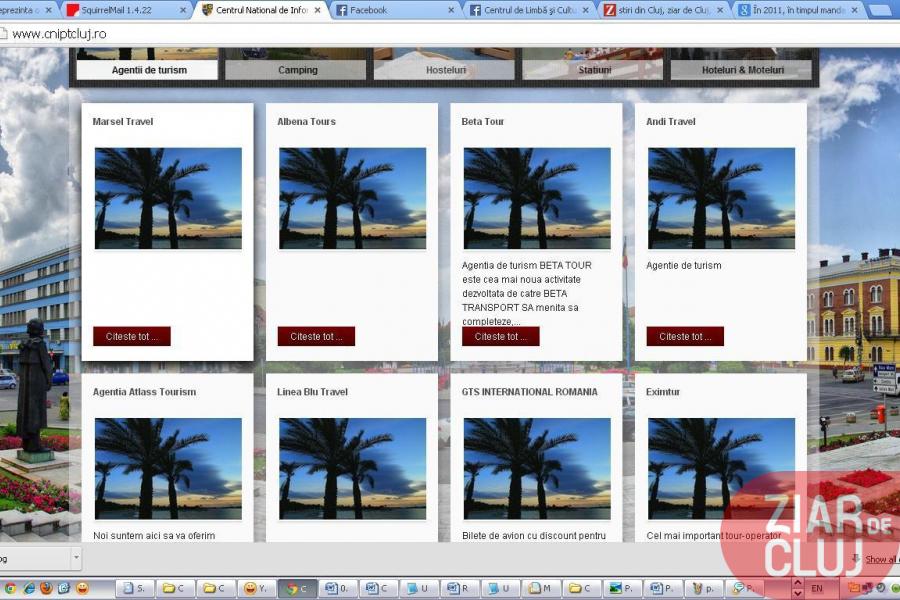Open the 'S.' document taskbar button
900x600 pixels.
(134, 588)
